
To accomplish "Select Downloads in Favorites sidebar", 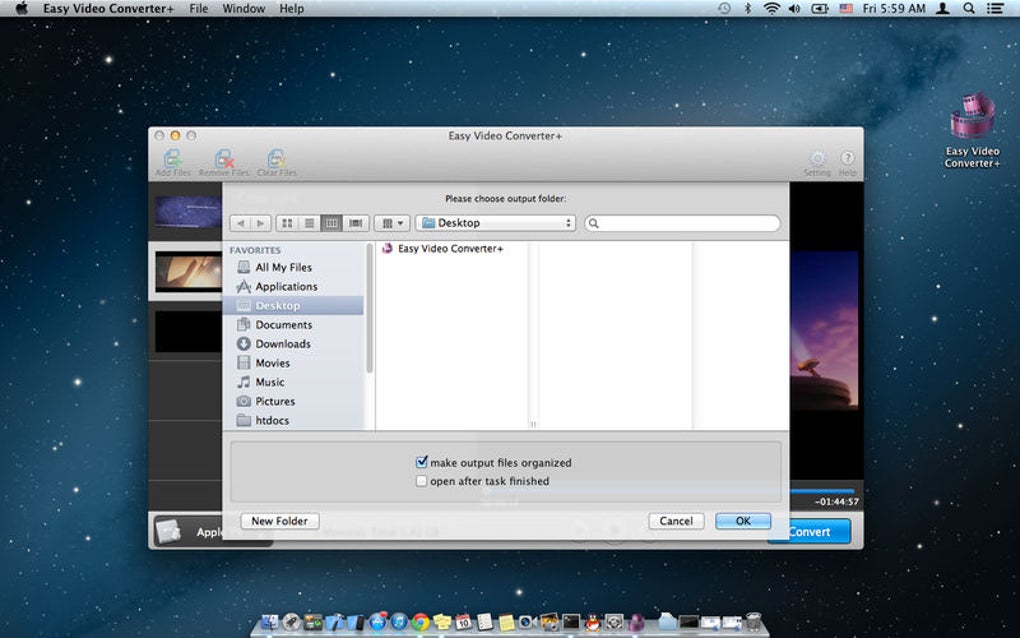I will pos(283,344).
